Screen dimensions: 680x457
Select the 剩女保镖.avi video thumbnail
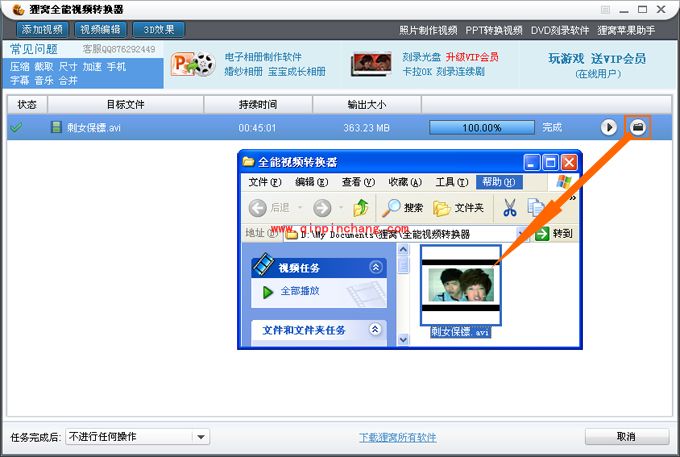461,285
